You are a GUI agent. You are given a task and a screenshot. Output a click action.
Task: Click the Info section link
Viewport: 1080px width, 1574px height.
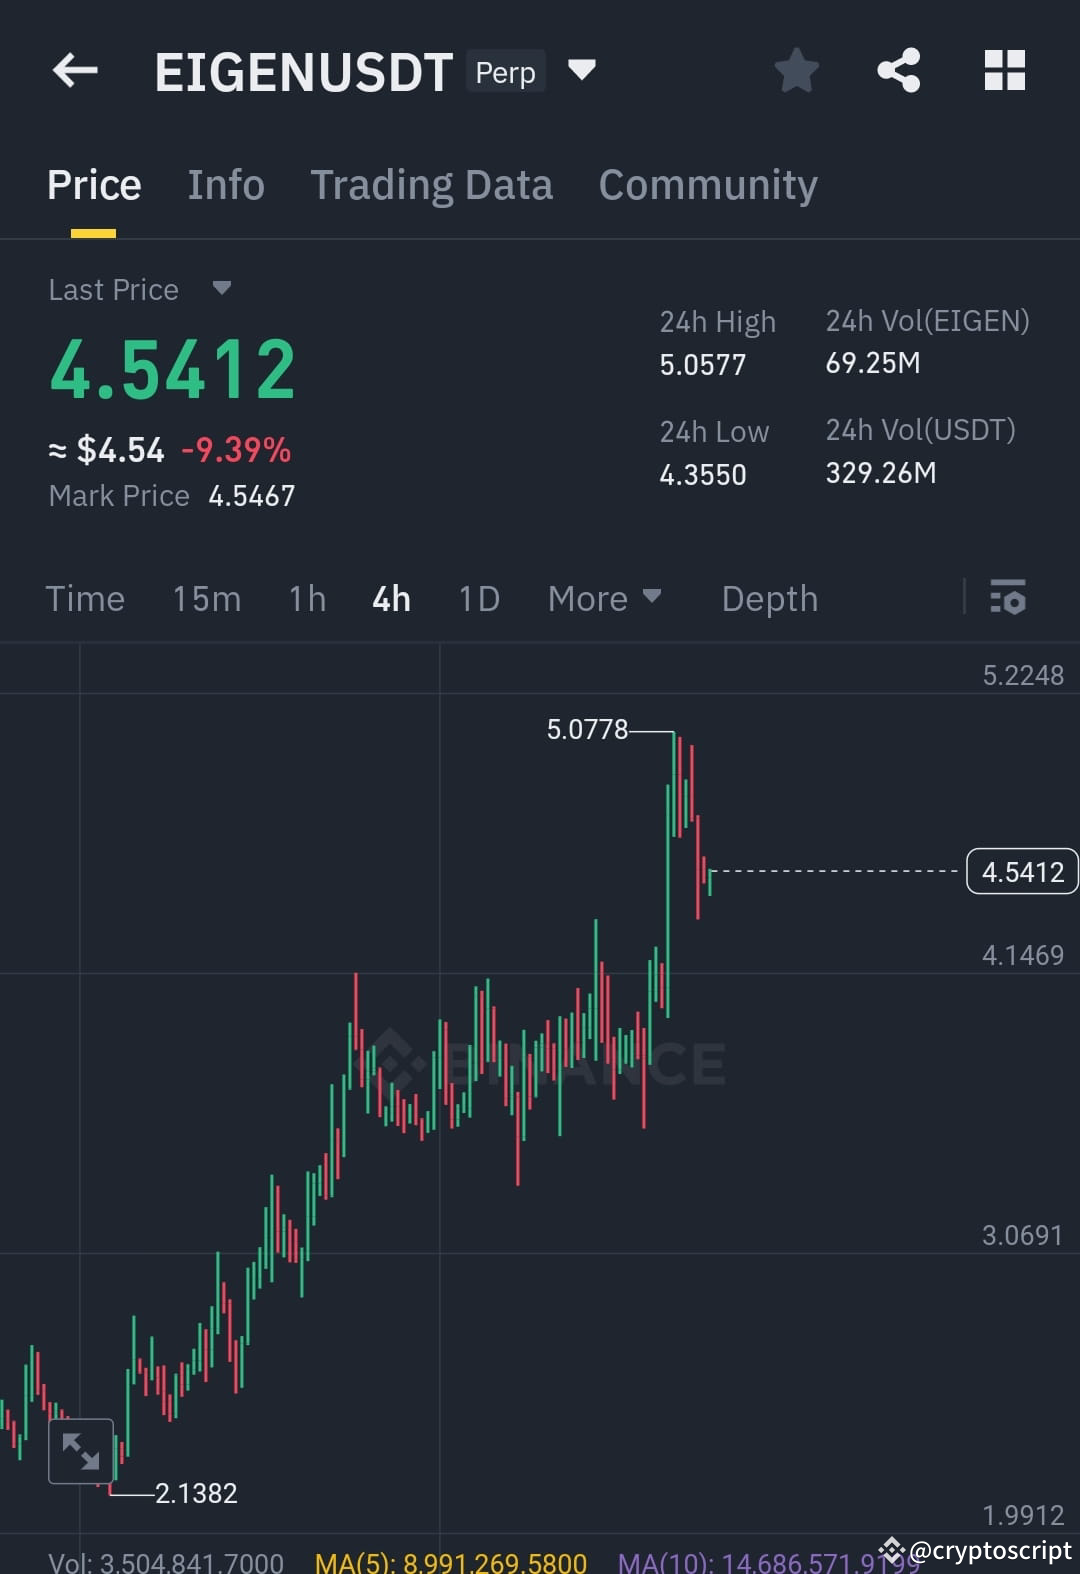[x=225, y=184]
